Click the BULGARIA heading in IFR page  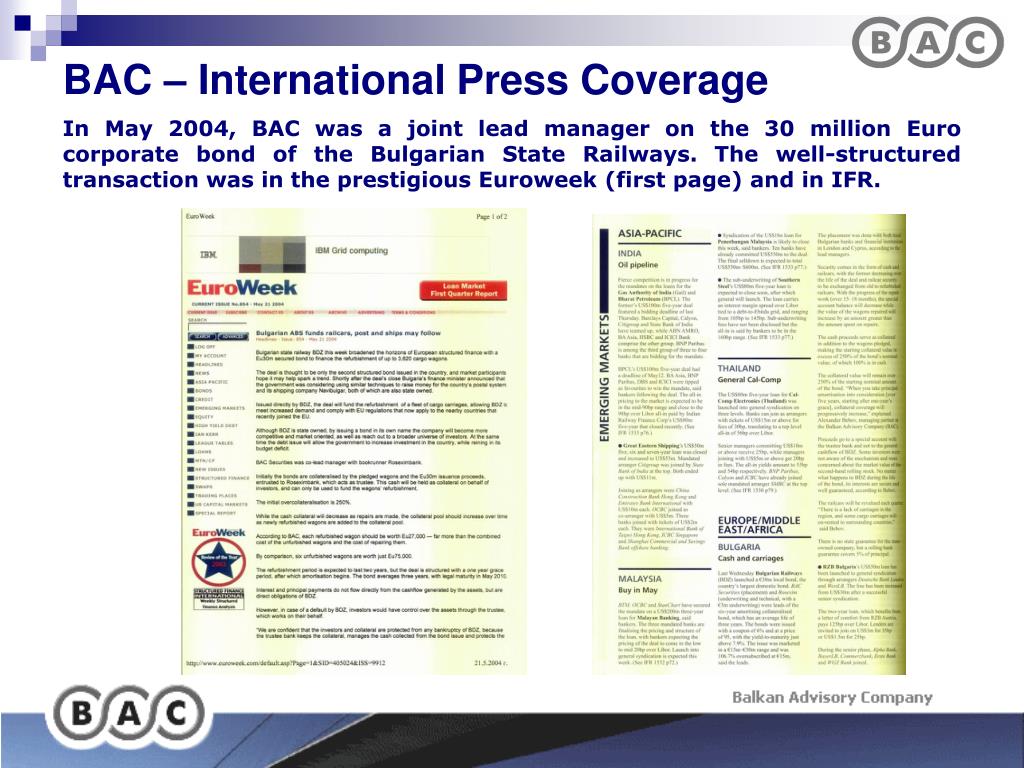[x=739, y=547]
